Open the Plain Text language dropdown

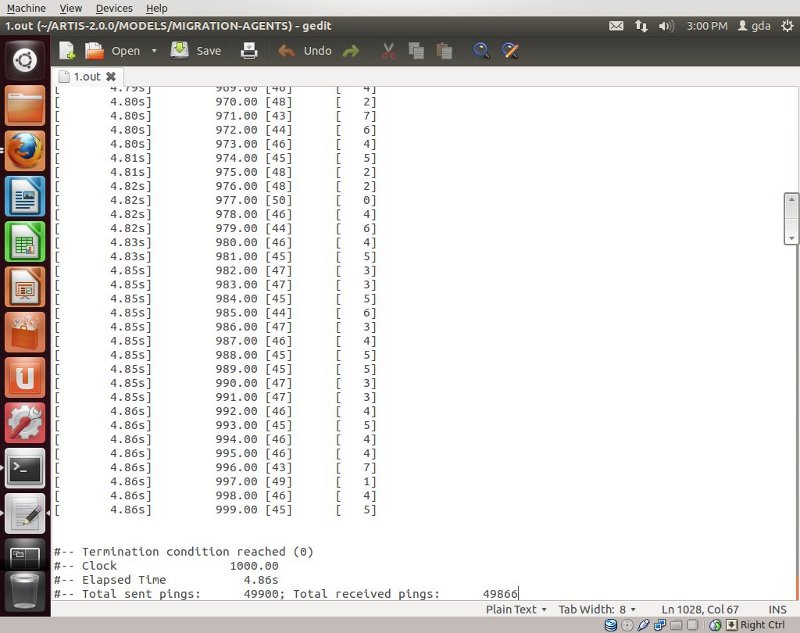click(x=516, y=609)
